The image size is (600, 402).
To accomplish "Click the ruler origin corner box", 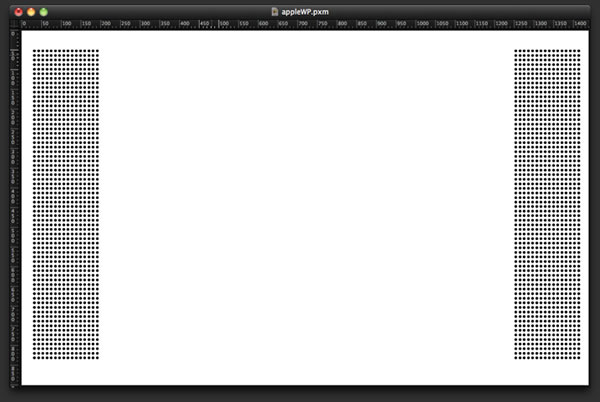I will (x=15, y=24).
